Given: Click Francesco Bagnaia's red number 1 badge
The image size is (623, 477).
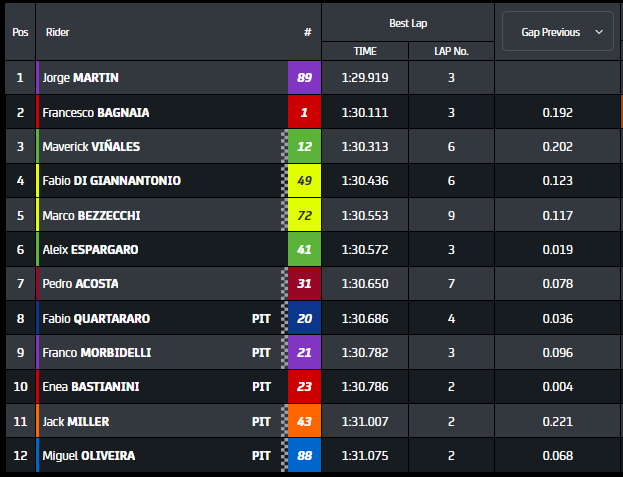Looking at the screenshot, I should point(304,112).
